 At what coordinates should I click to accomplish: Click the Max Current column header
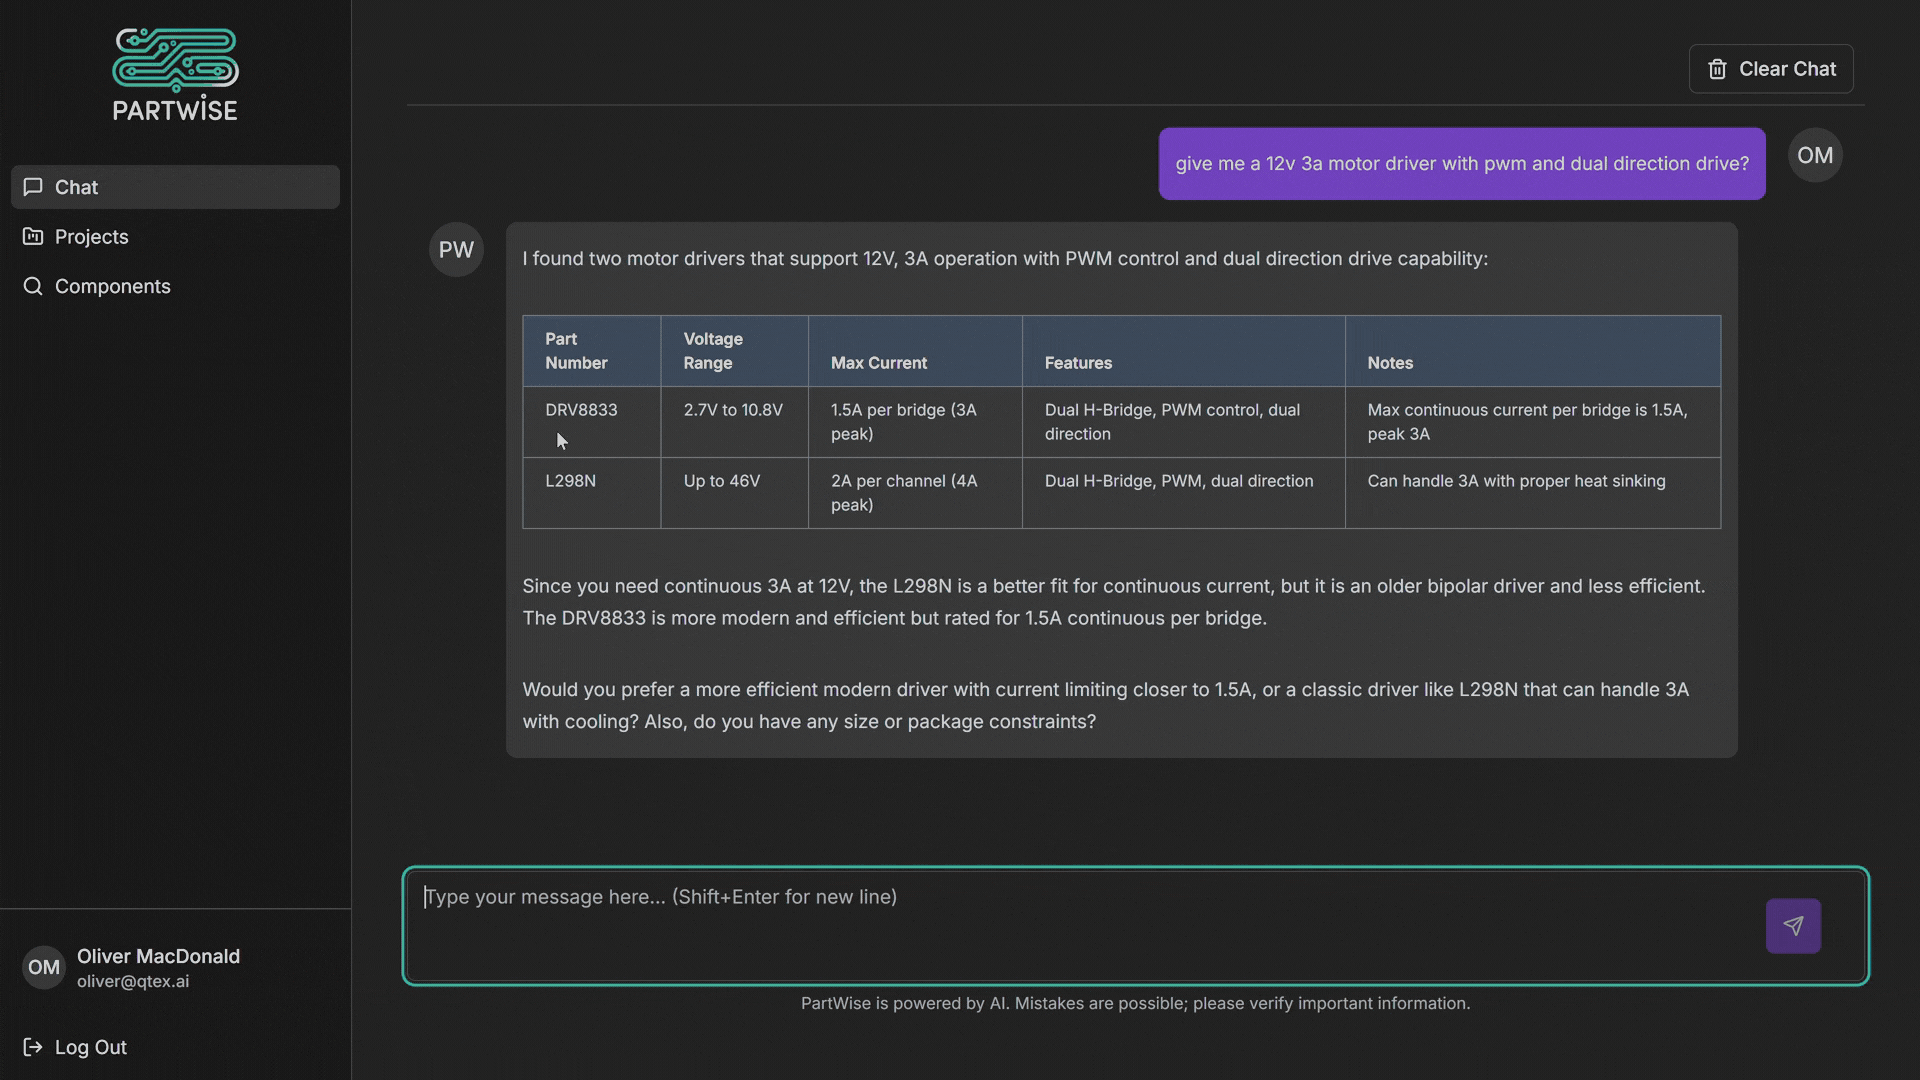click(x=915, y=351)
